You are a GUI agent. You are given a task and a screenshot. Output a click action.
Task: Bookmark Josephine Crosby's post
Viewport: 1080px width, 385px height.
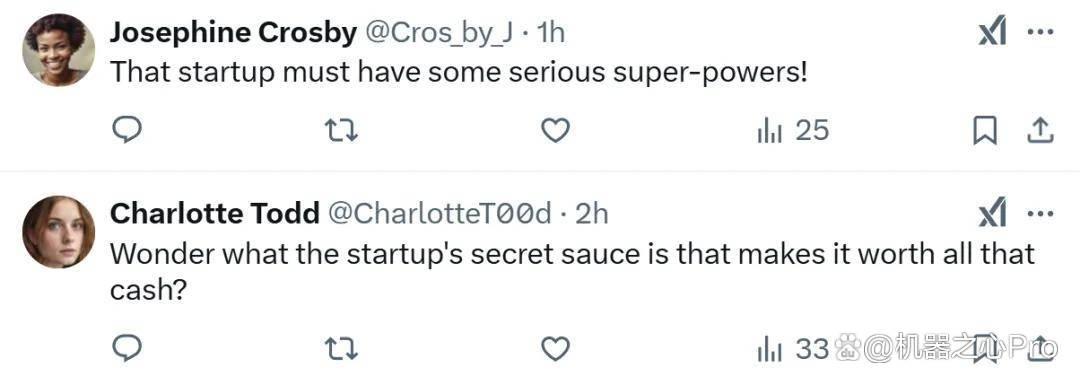coord(985,131)
